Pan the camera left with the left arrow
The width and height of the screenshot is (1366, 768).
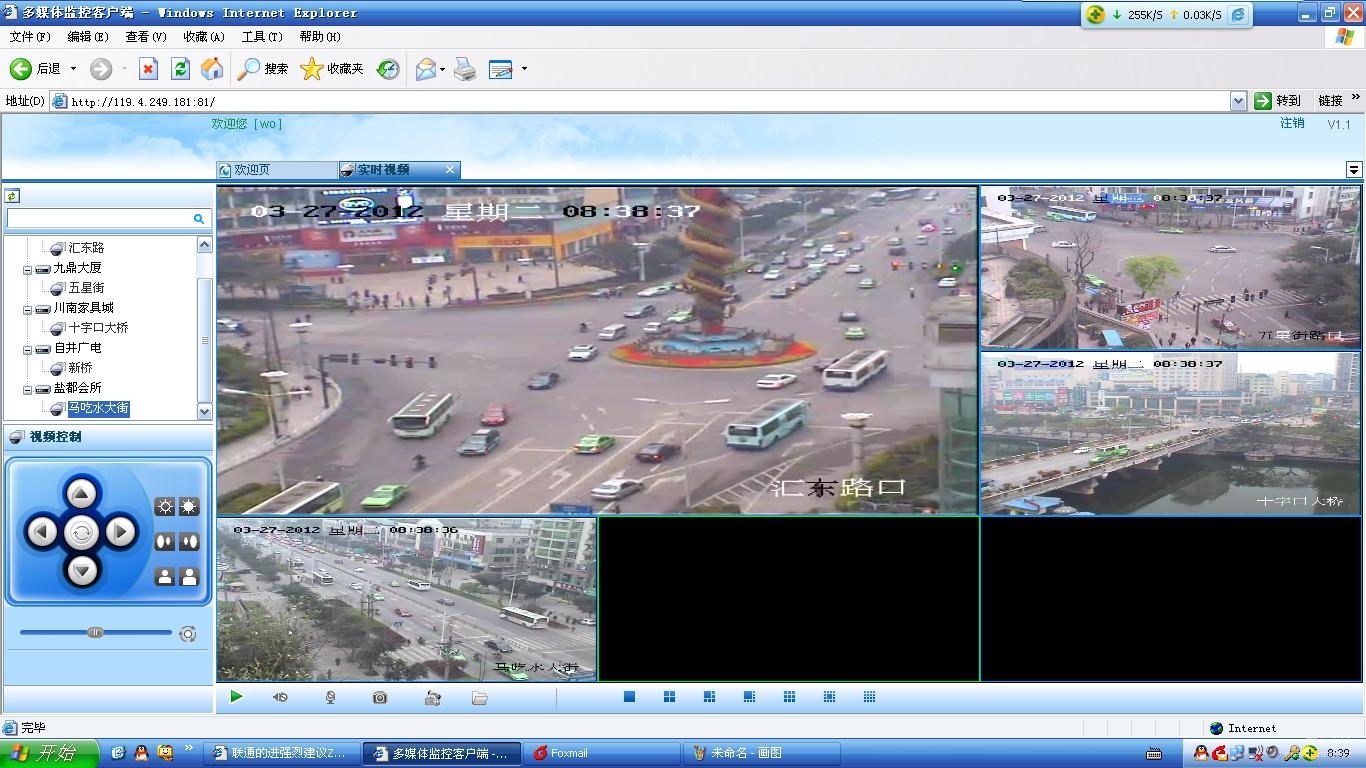[42, 532]
